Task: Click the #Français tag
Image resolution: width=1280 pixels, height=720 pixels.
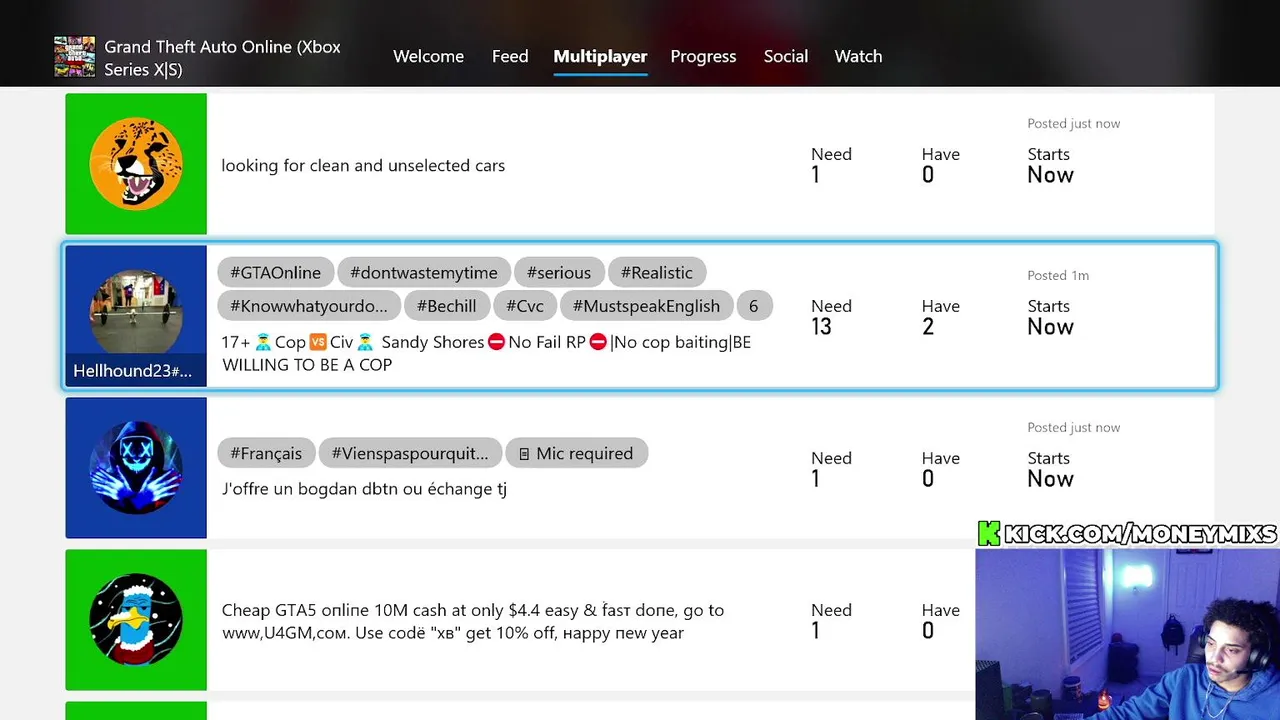Action: coord(266,453)
